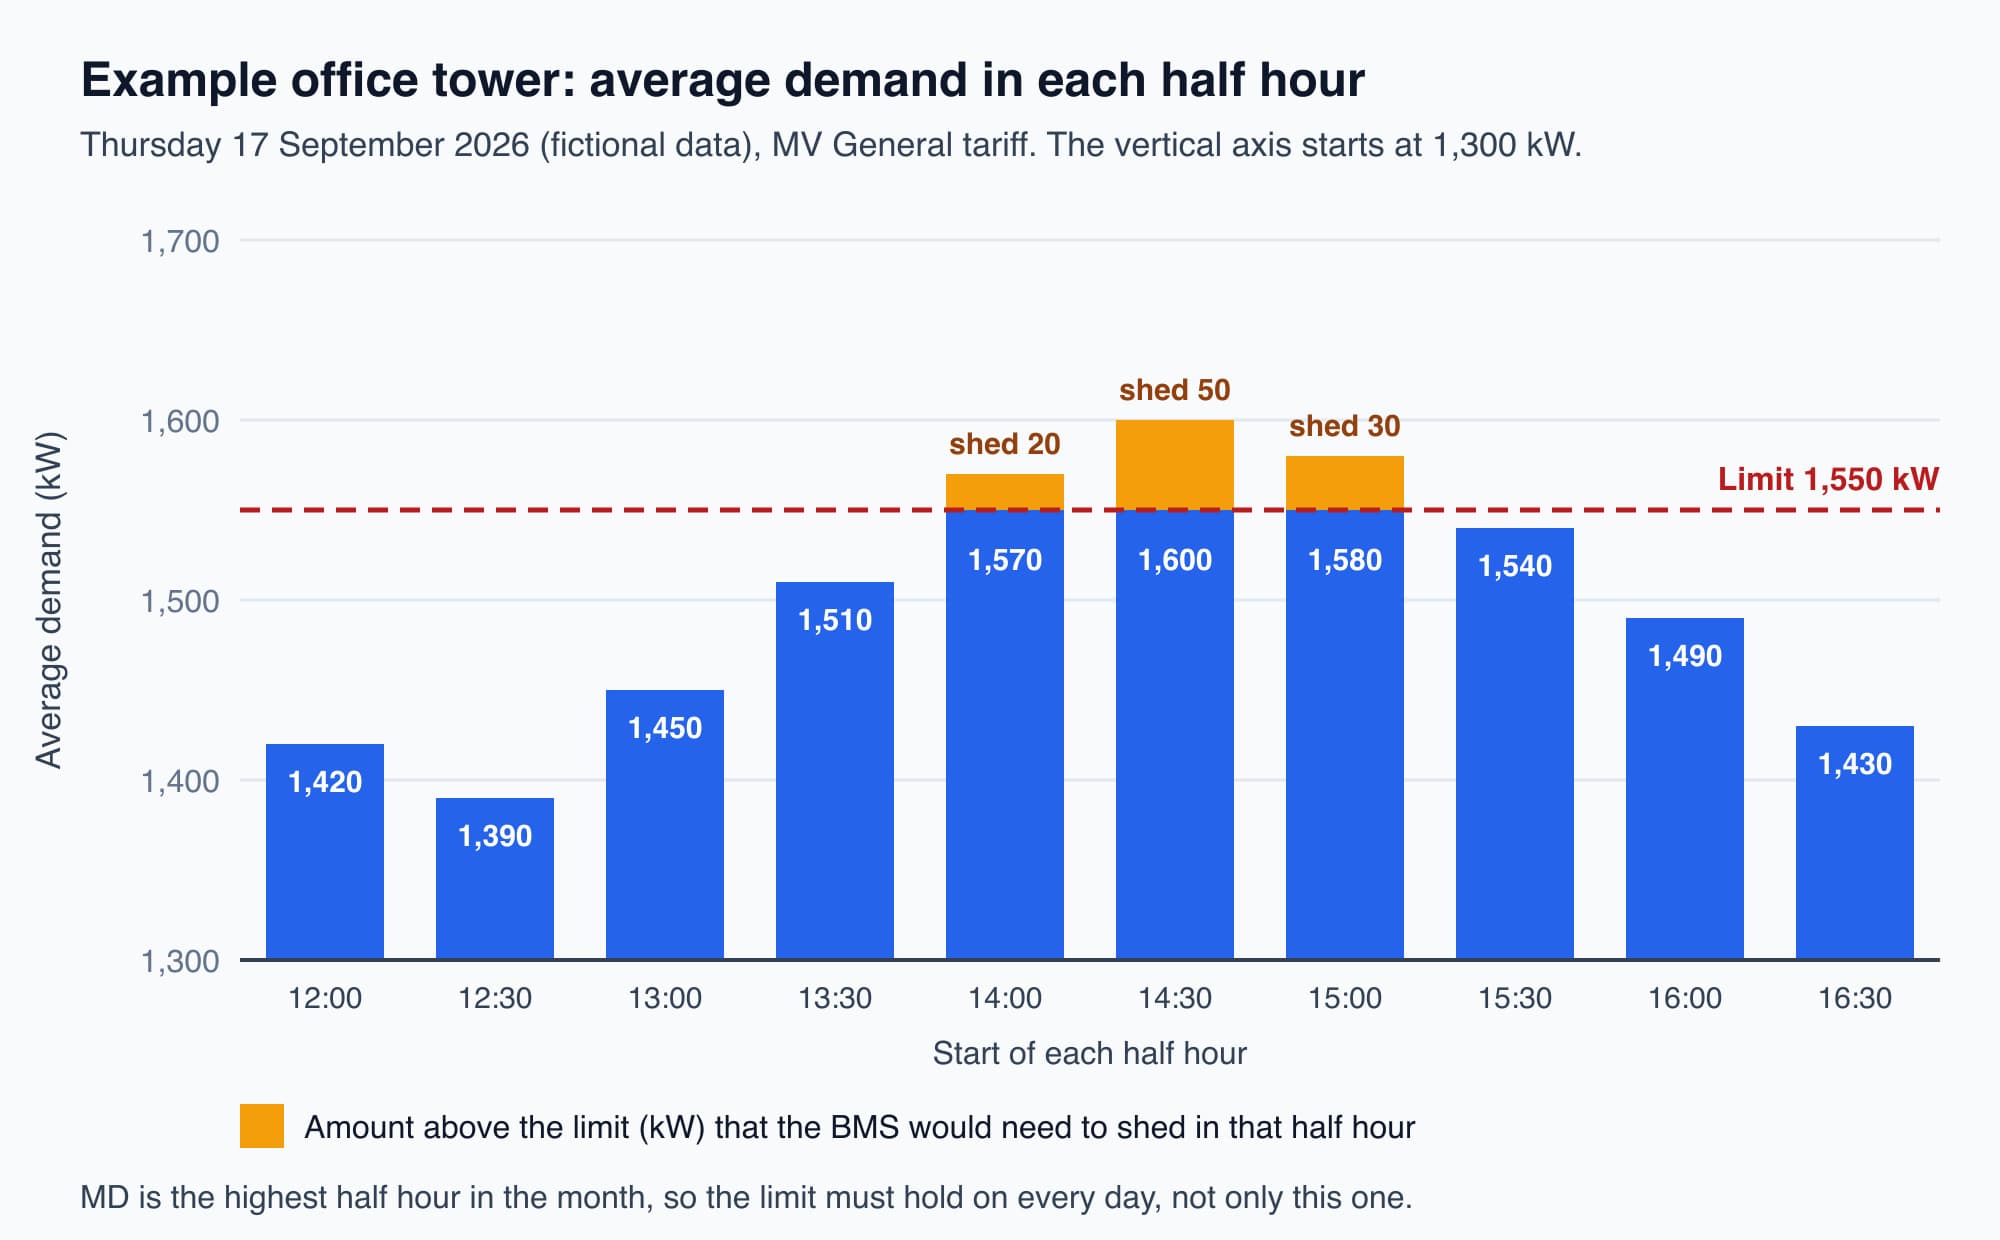Click the 'shed 50' annotation
The width and height of the screenshot is (2000, 1240).
point(1175,390)
